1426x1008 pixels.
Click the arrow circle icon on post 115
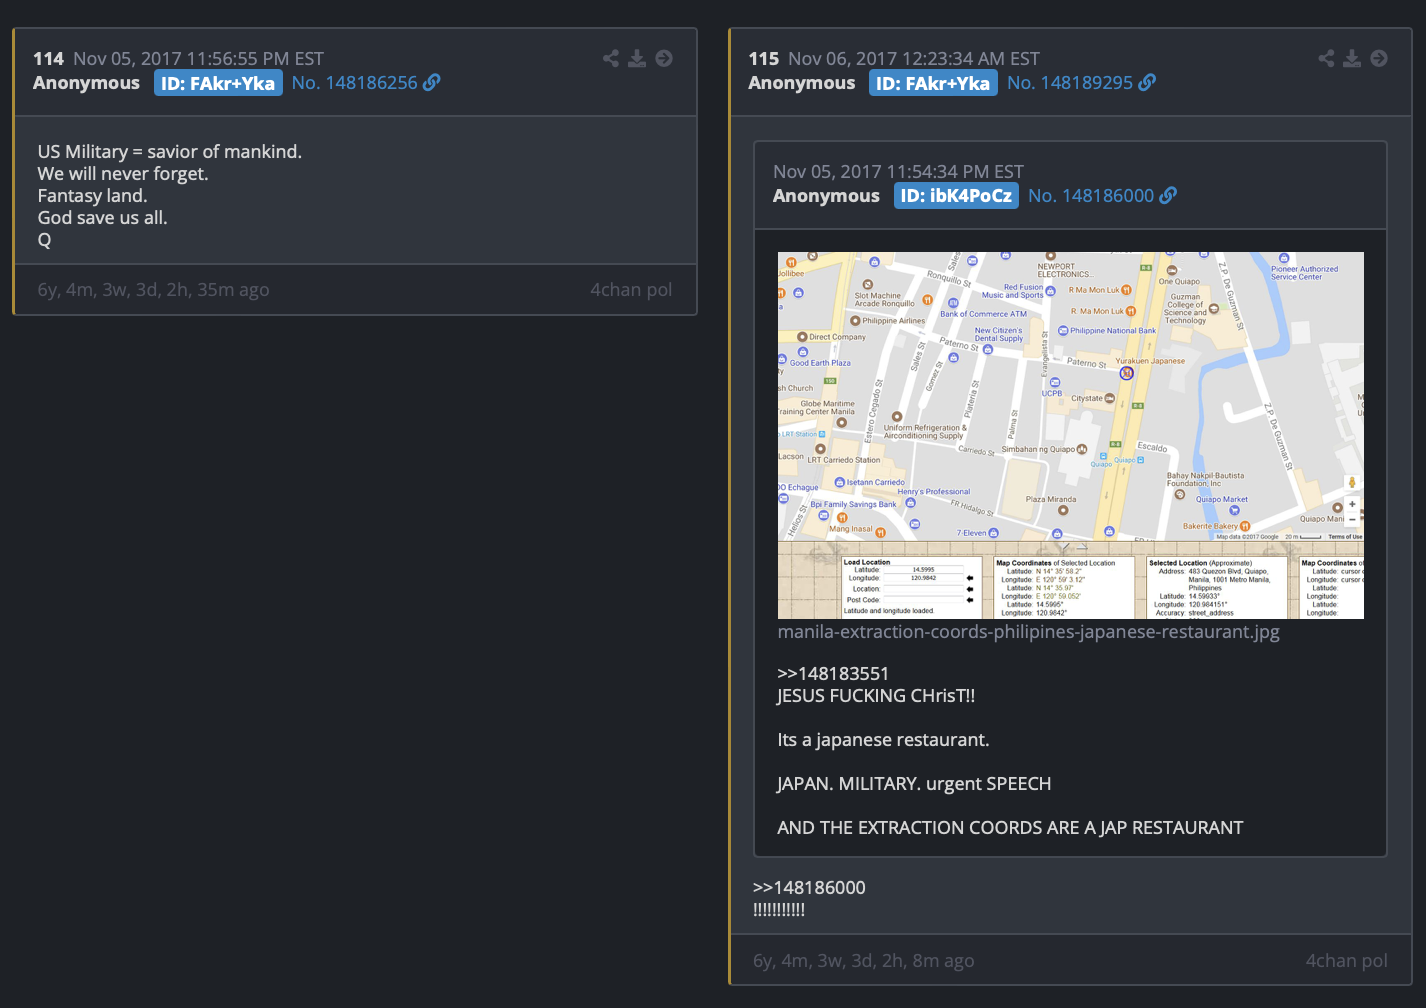[1379, 58]
